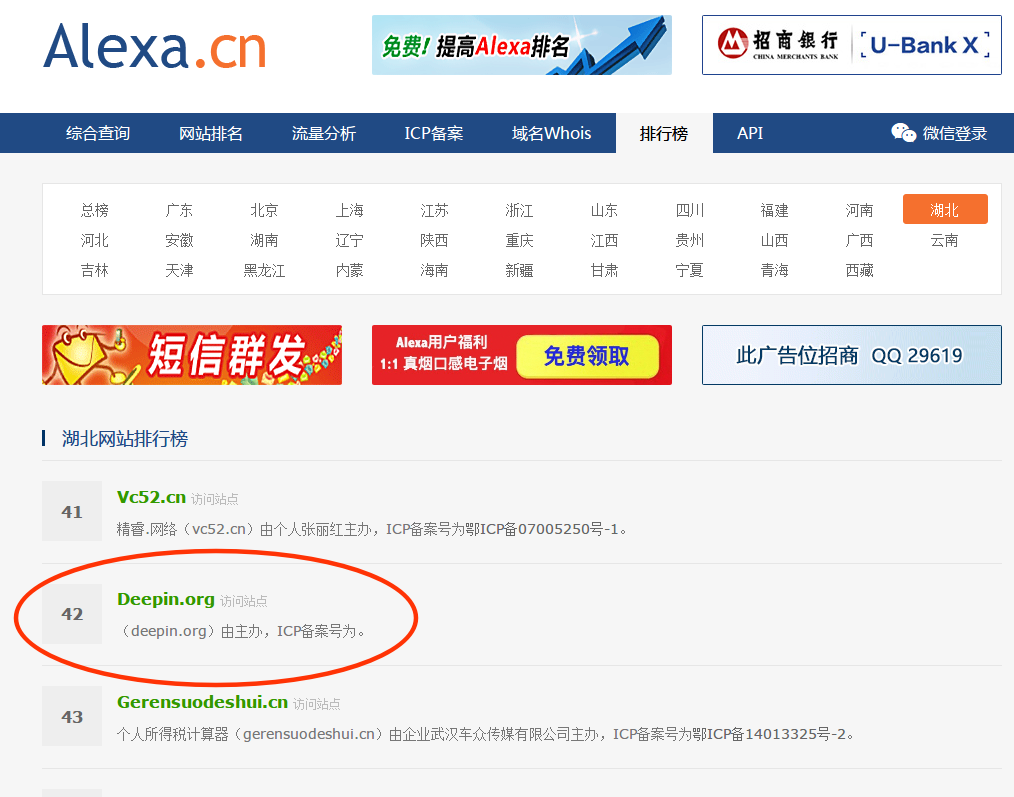Select the 陕西 region

(x=435, y=240)
